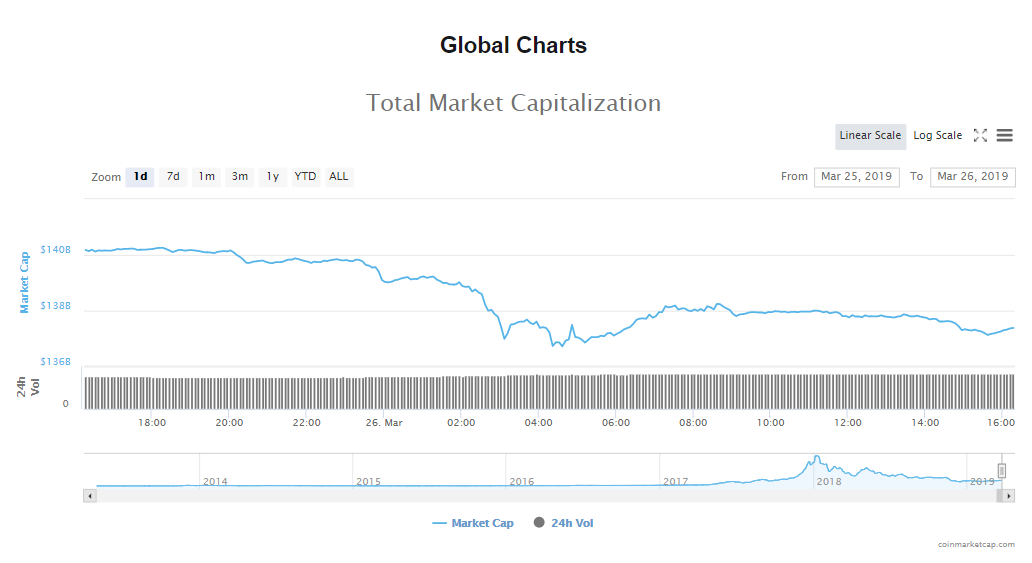Select the 7d zoom range
The width and height of the screenshot is (1032, 563).
click(173, 177)
